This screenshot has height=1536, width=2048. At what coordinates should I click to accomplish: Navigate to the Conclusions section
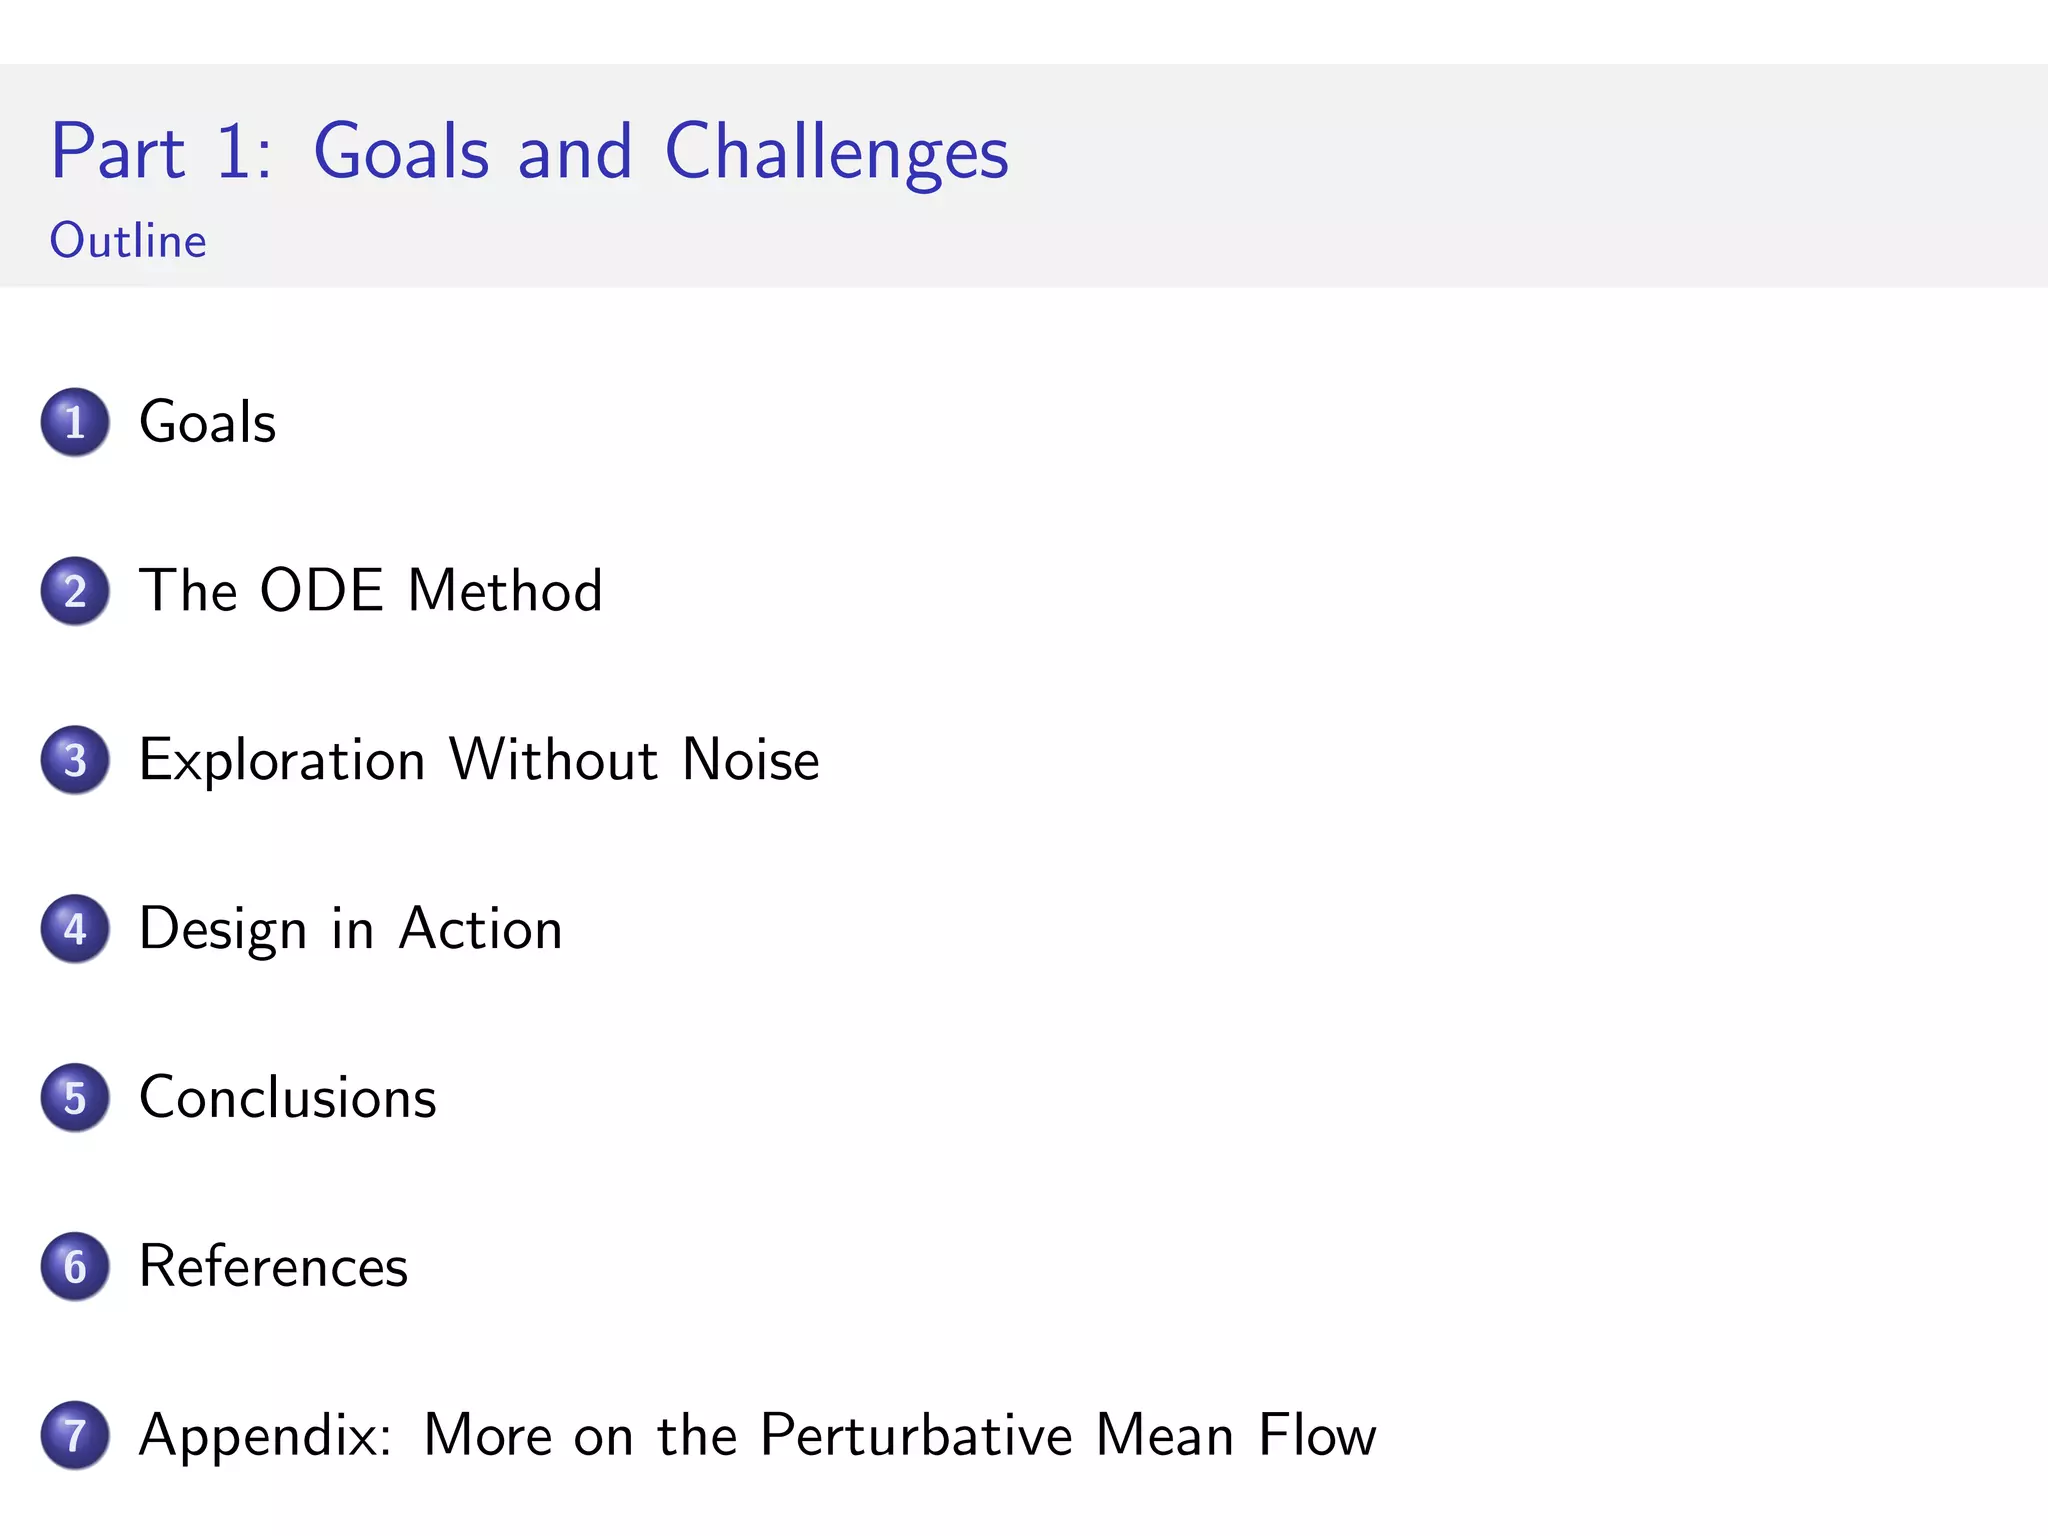point(288,1098)
